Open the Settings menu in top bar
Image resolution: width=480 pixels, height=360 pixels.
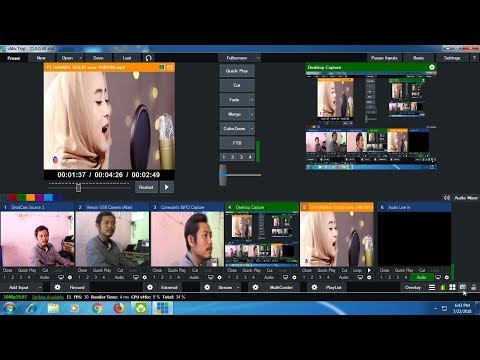pyautogui.click(x=452, y=58)
